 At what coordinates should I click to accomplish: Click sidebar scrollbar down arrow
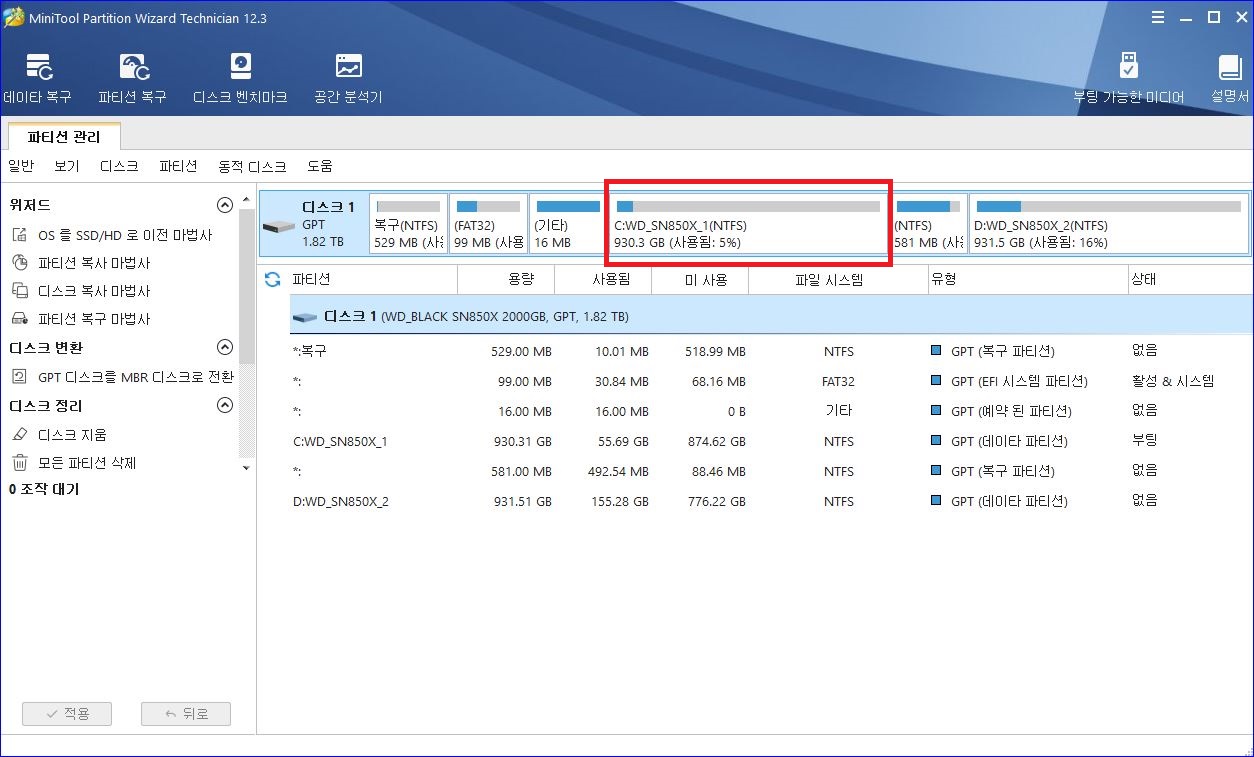[247, 467]
